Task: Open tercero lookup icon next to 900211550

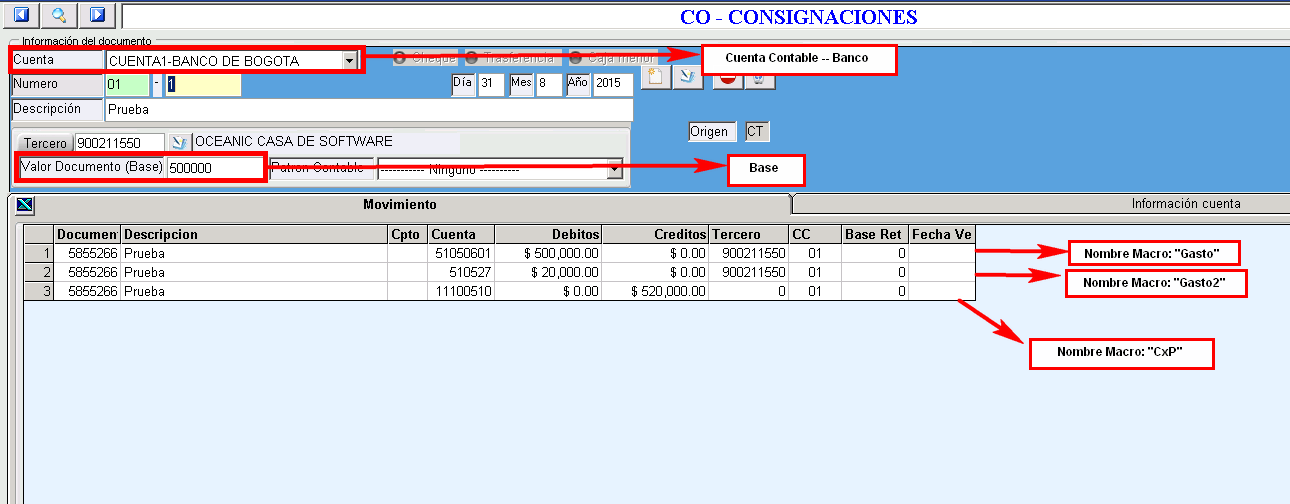Action: click(179, 143)
